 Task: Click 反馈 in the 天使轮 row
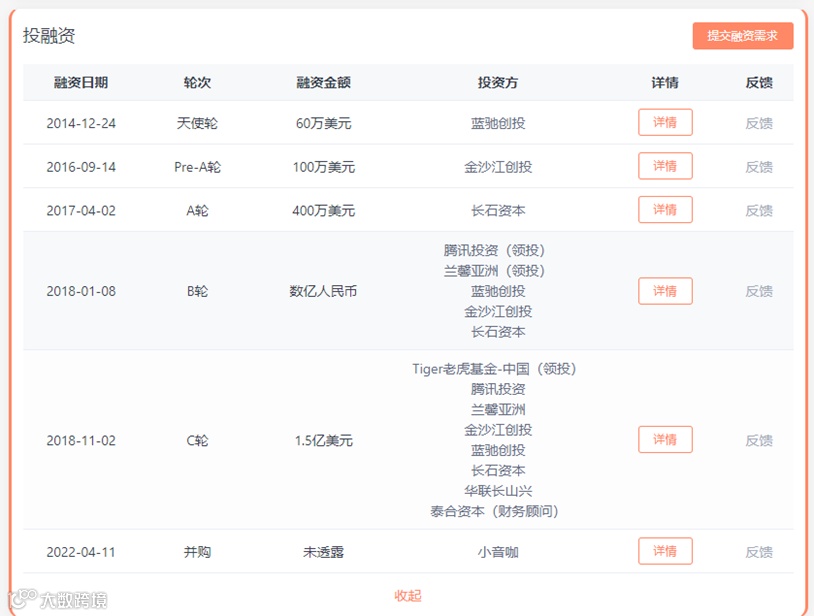pyautogui.click(x=759, y=123)
